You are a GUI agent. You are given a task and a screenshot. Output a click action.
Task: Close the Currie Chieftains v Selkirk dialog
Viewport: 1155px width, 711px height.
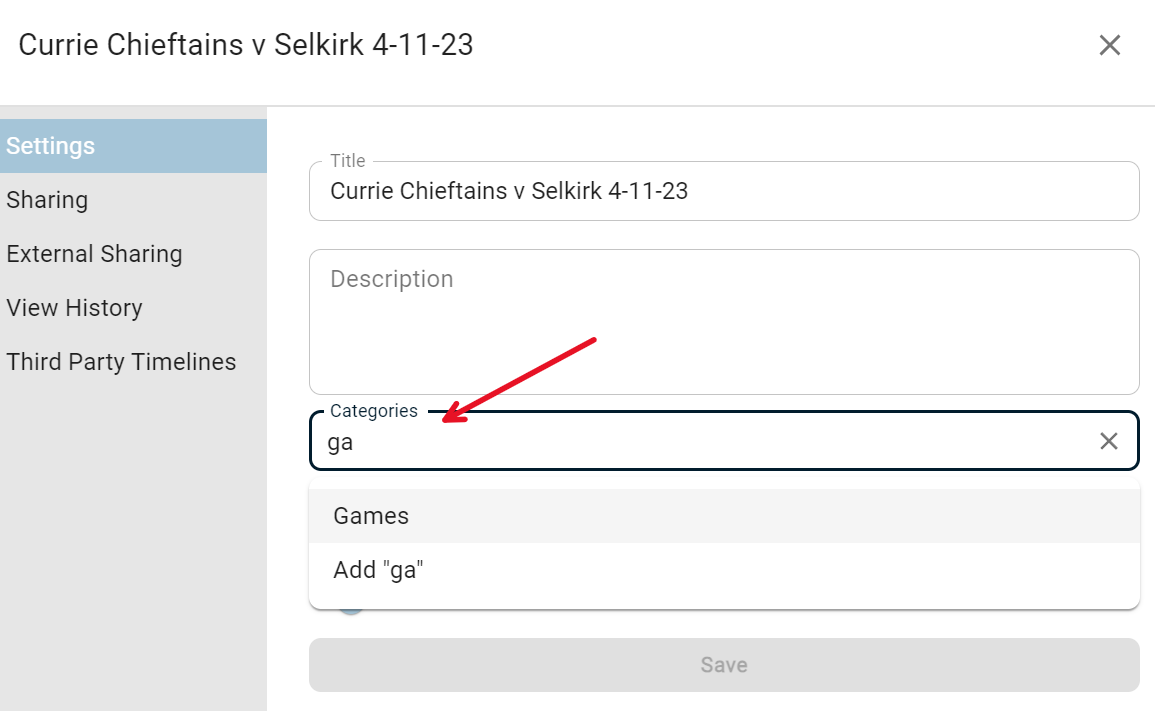click(x=1109, y=45)
